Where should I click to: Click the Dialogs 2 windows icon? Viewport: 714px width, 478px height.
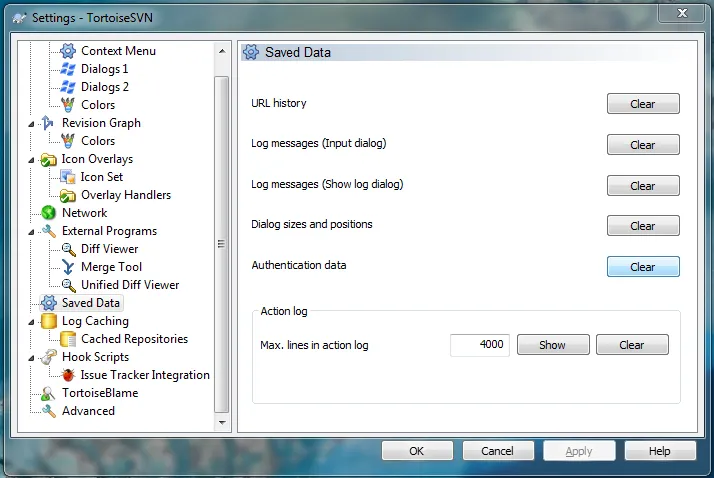[68, 87]
